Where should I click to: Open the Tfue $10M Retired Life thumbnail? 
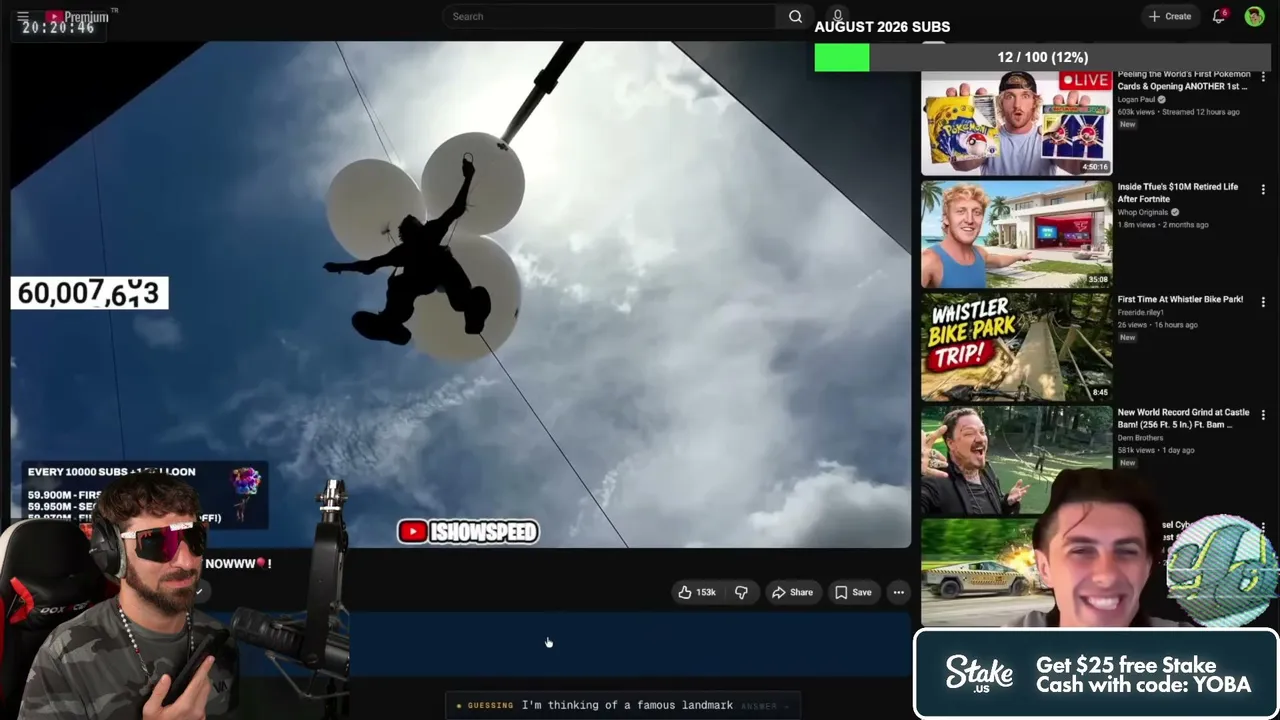(x=1016, y=234)
